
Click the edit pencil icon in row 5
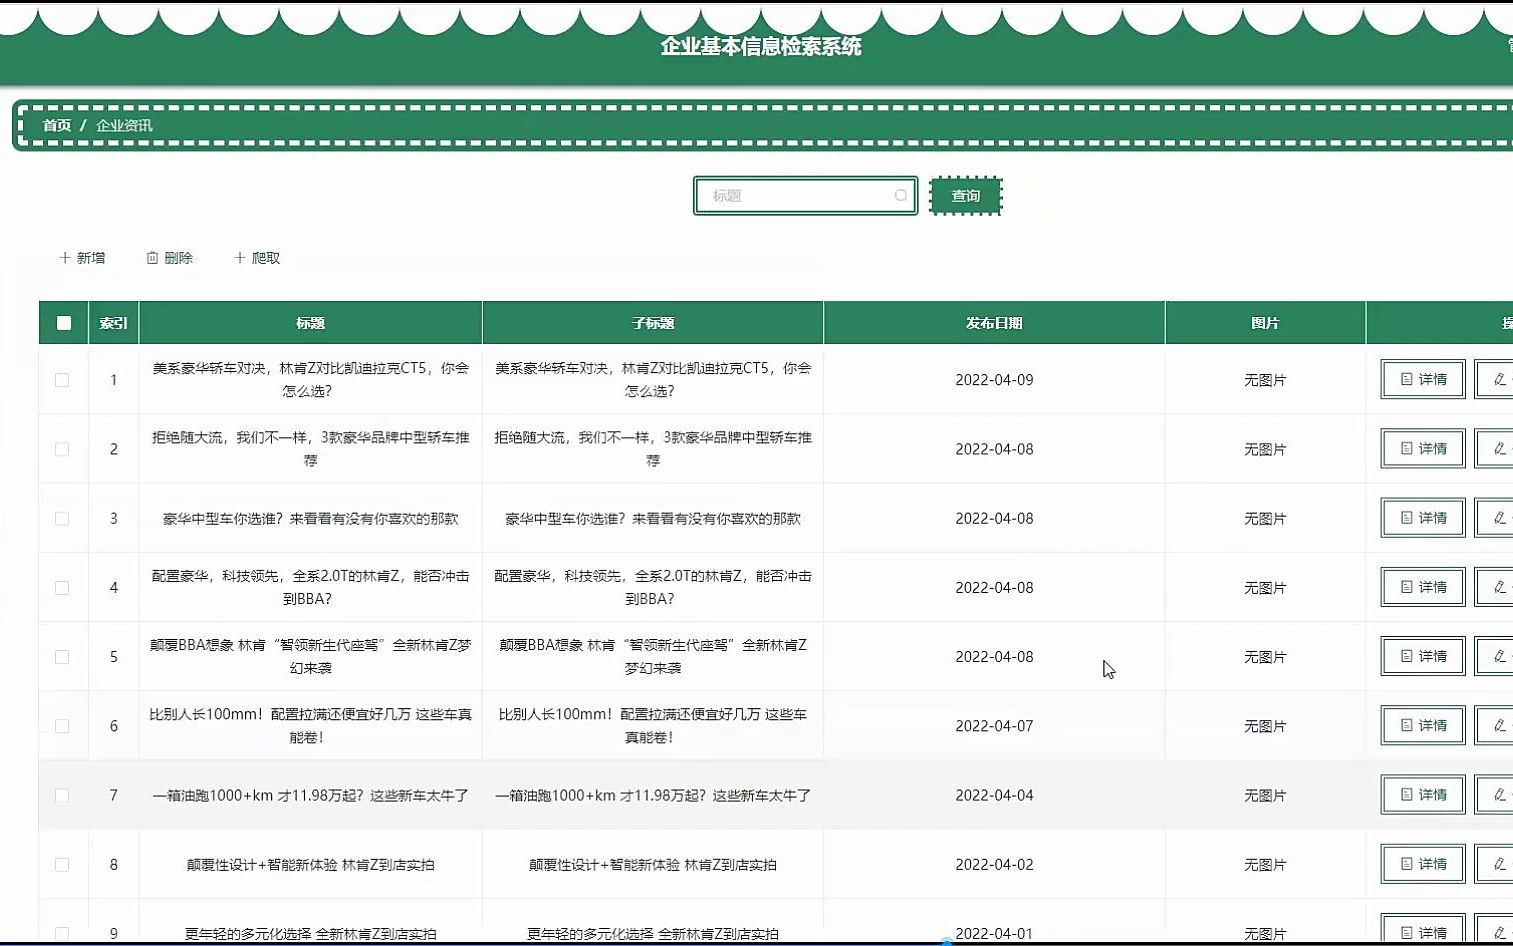[1499, 656]
